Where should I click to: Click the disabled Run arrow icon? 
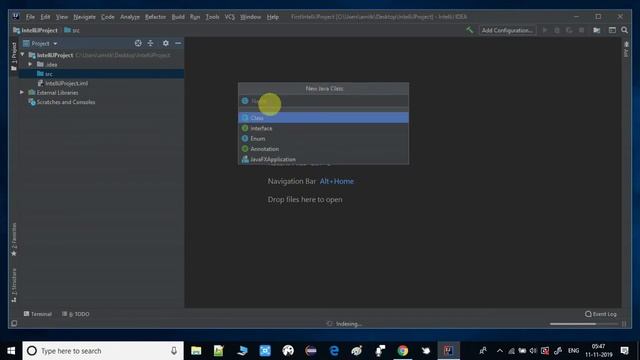click(x=544, y=30)
